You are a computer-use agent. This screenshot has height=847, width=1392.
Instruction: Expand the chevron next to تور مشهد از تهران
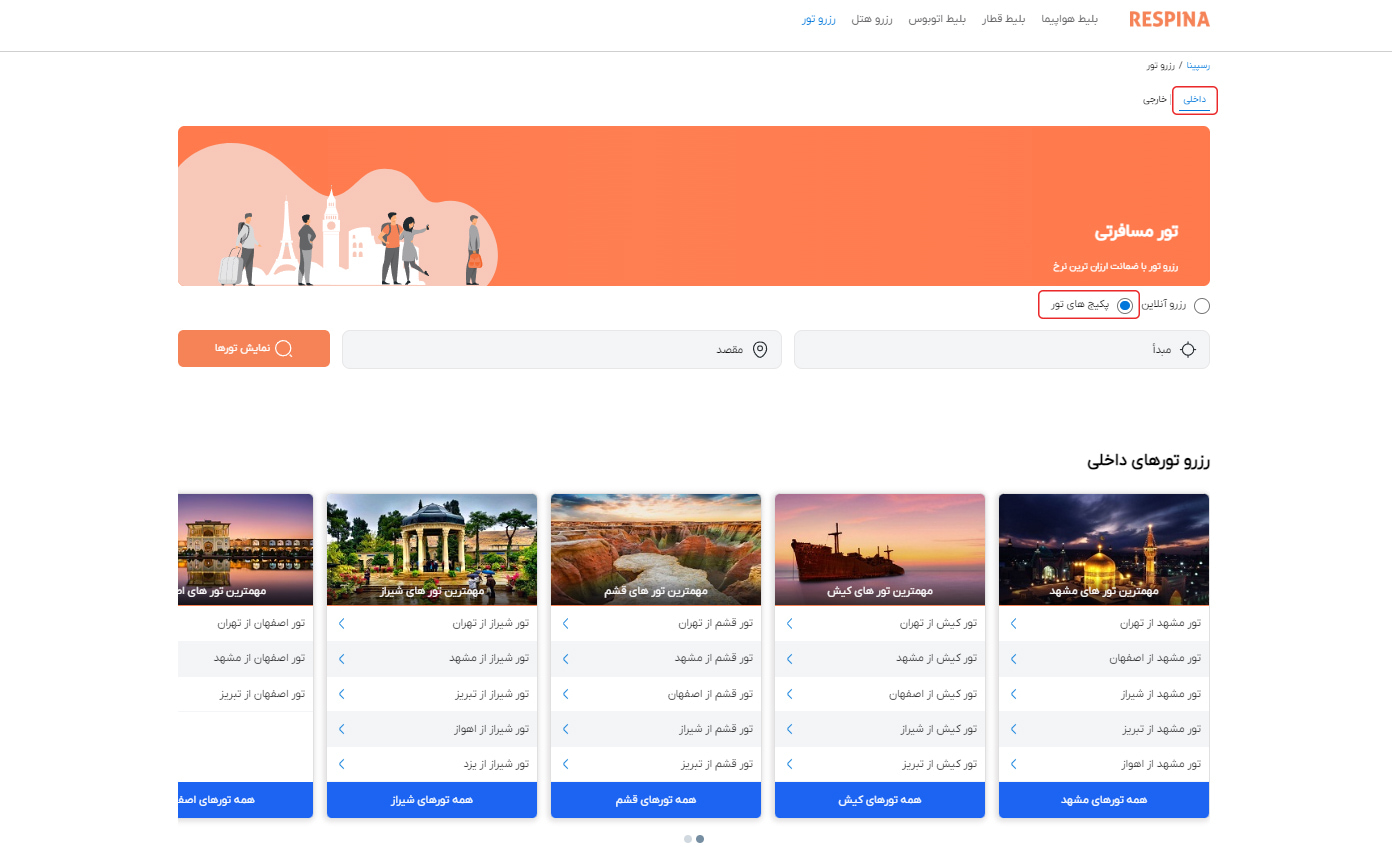coord(1012,623)
